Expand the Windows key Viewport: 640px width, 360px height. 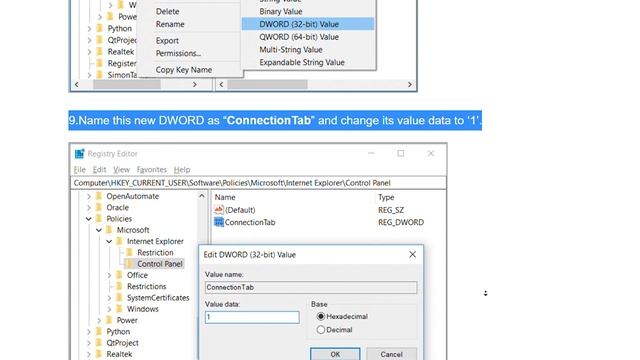point(109,309)
